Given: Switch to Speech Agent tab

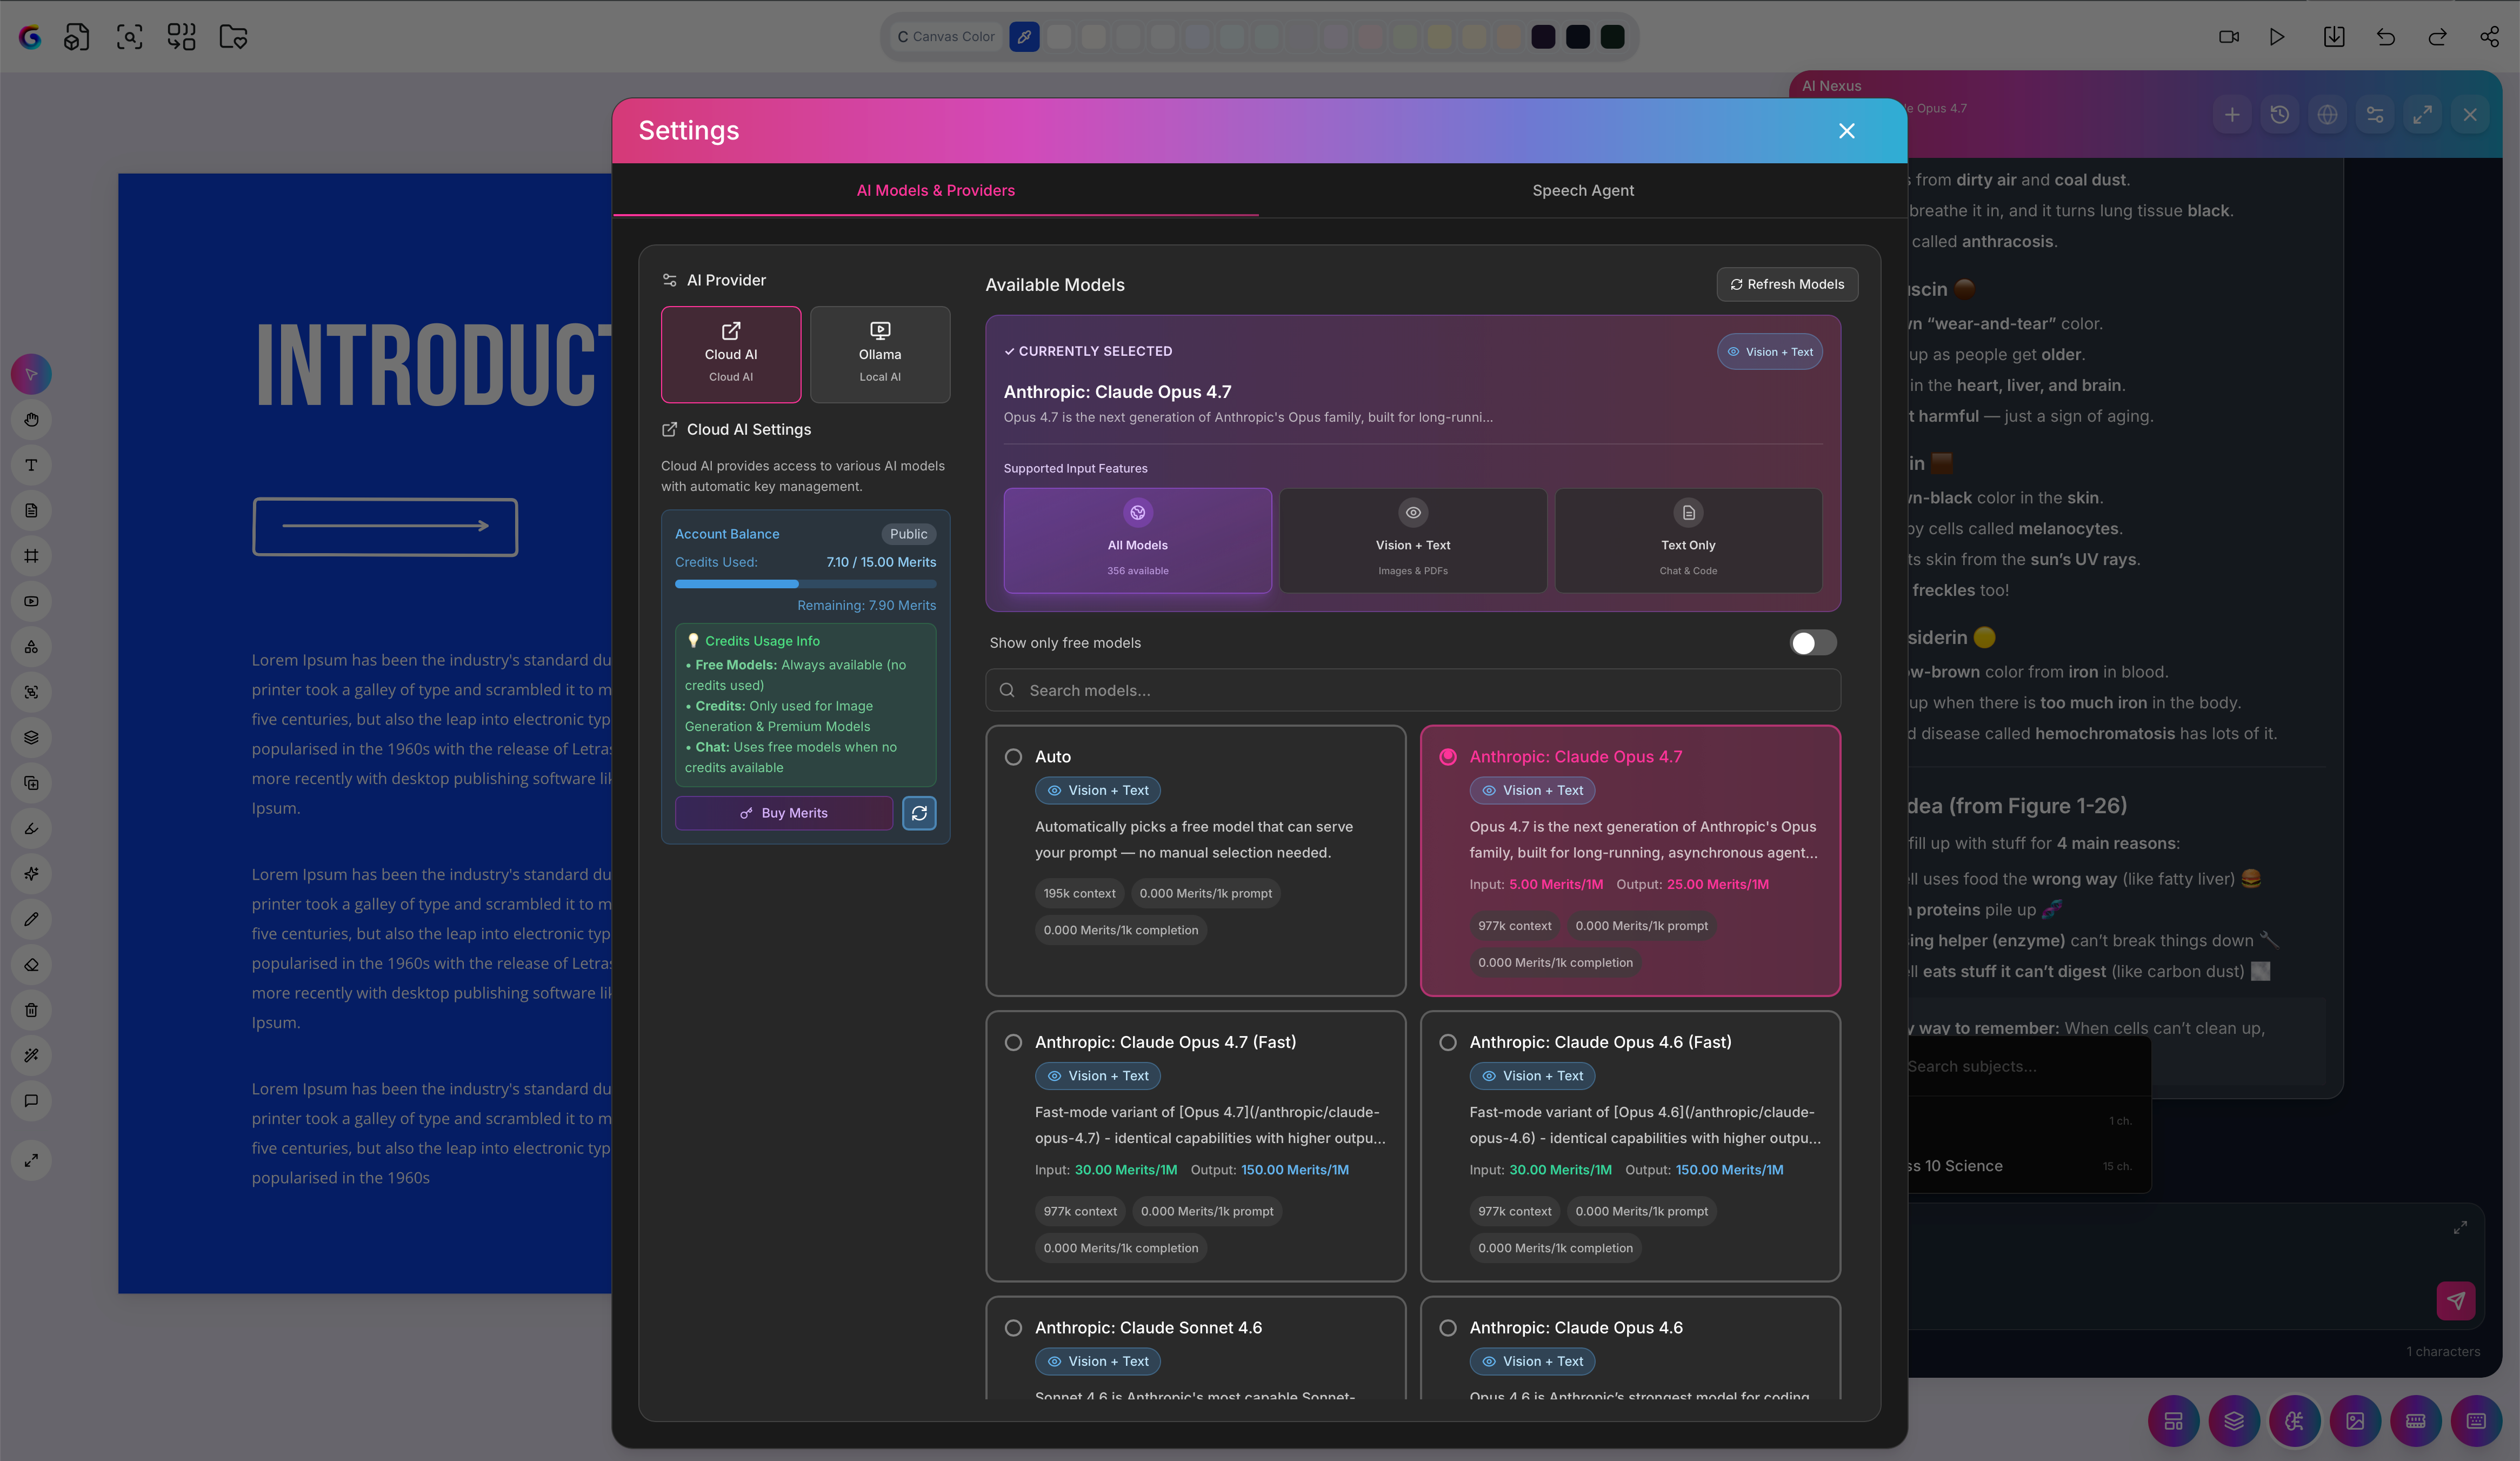Looking at the screenshot, I should coord(1583,190).
